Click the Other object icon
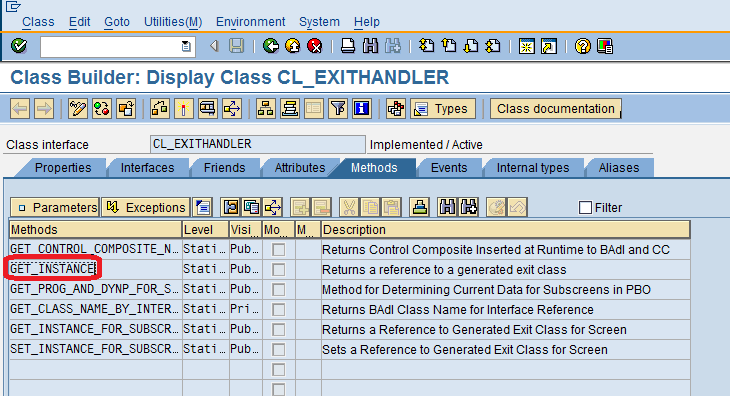The height and width of the screenshot is (396, 730). click(x=126, y=109)
